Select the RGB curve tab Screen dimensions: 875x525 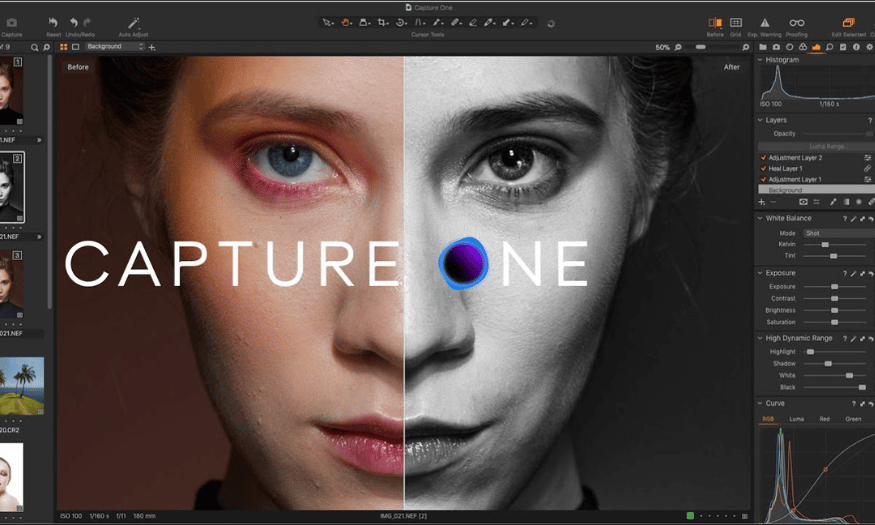[768, 419]
